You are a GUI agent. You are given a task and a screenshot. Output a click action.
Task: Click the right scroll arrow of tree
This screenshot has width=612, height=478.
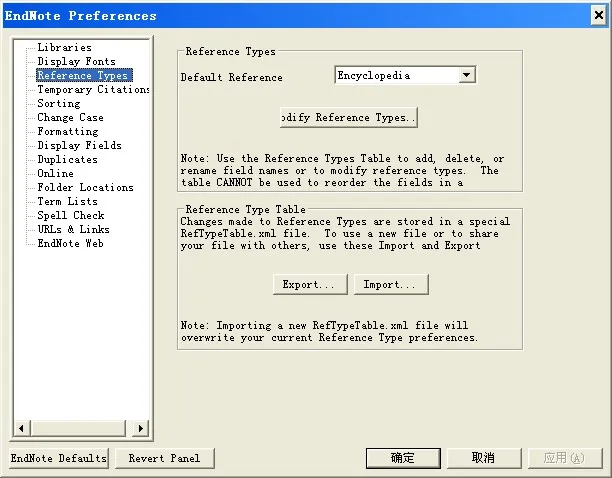click(x=141, y=428)
